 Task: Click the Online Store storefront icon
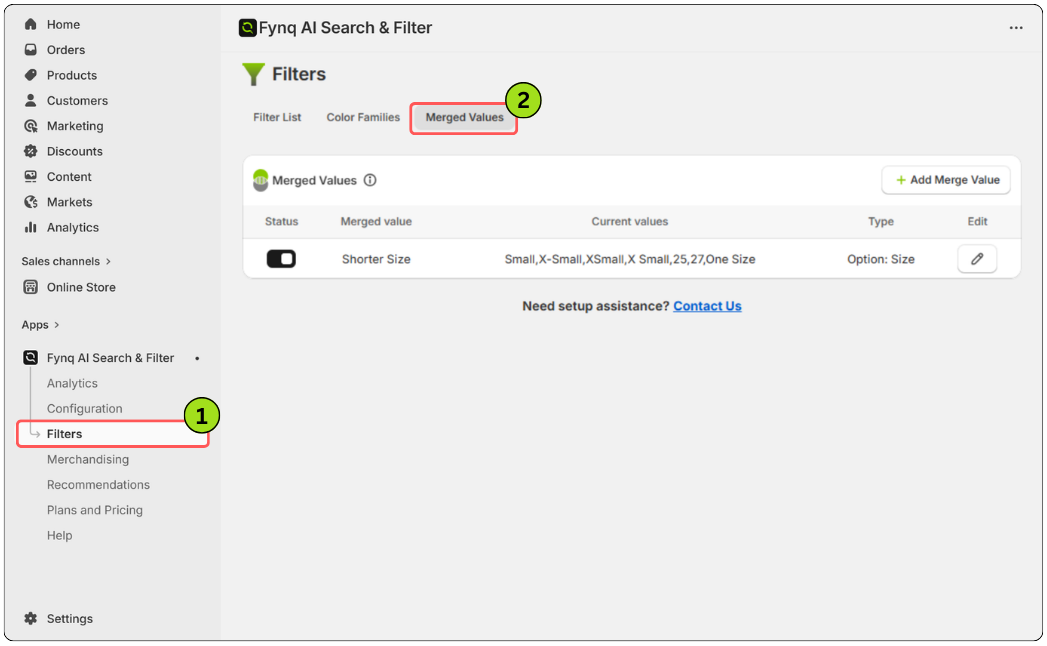pos(31,287)
